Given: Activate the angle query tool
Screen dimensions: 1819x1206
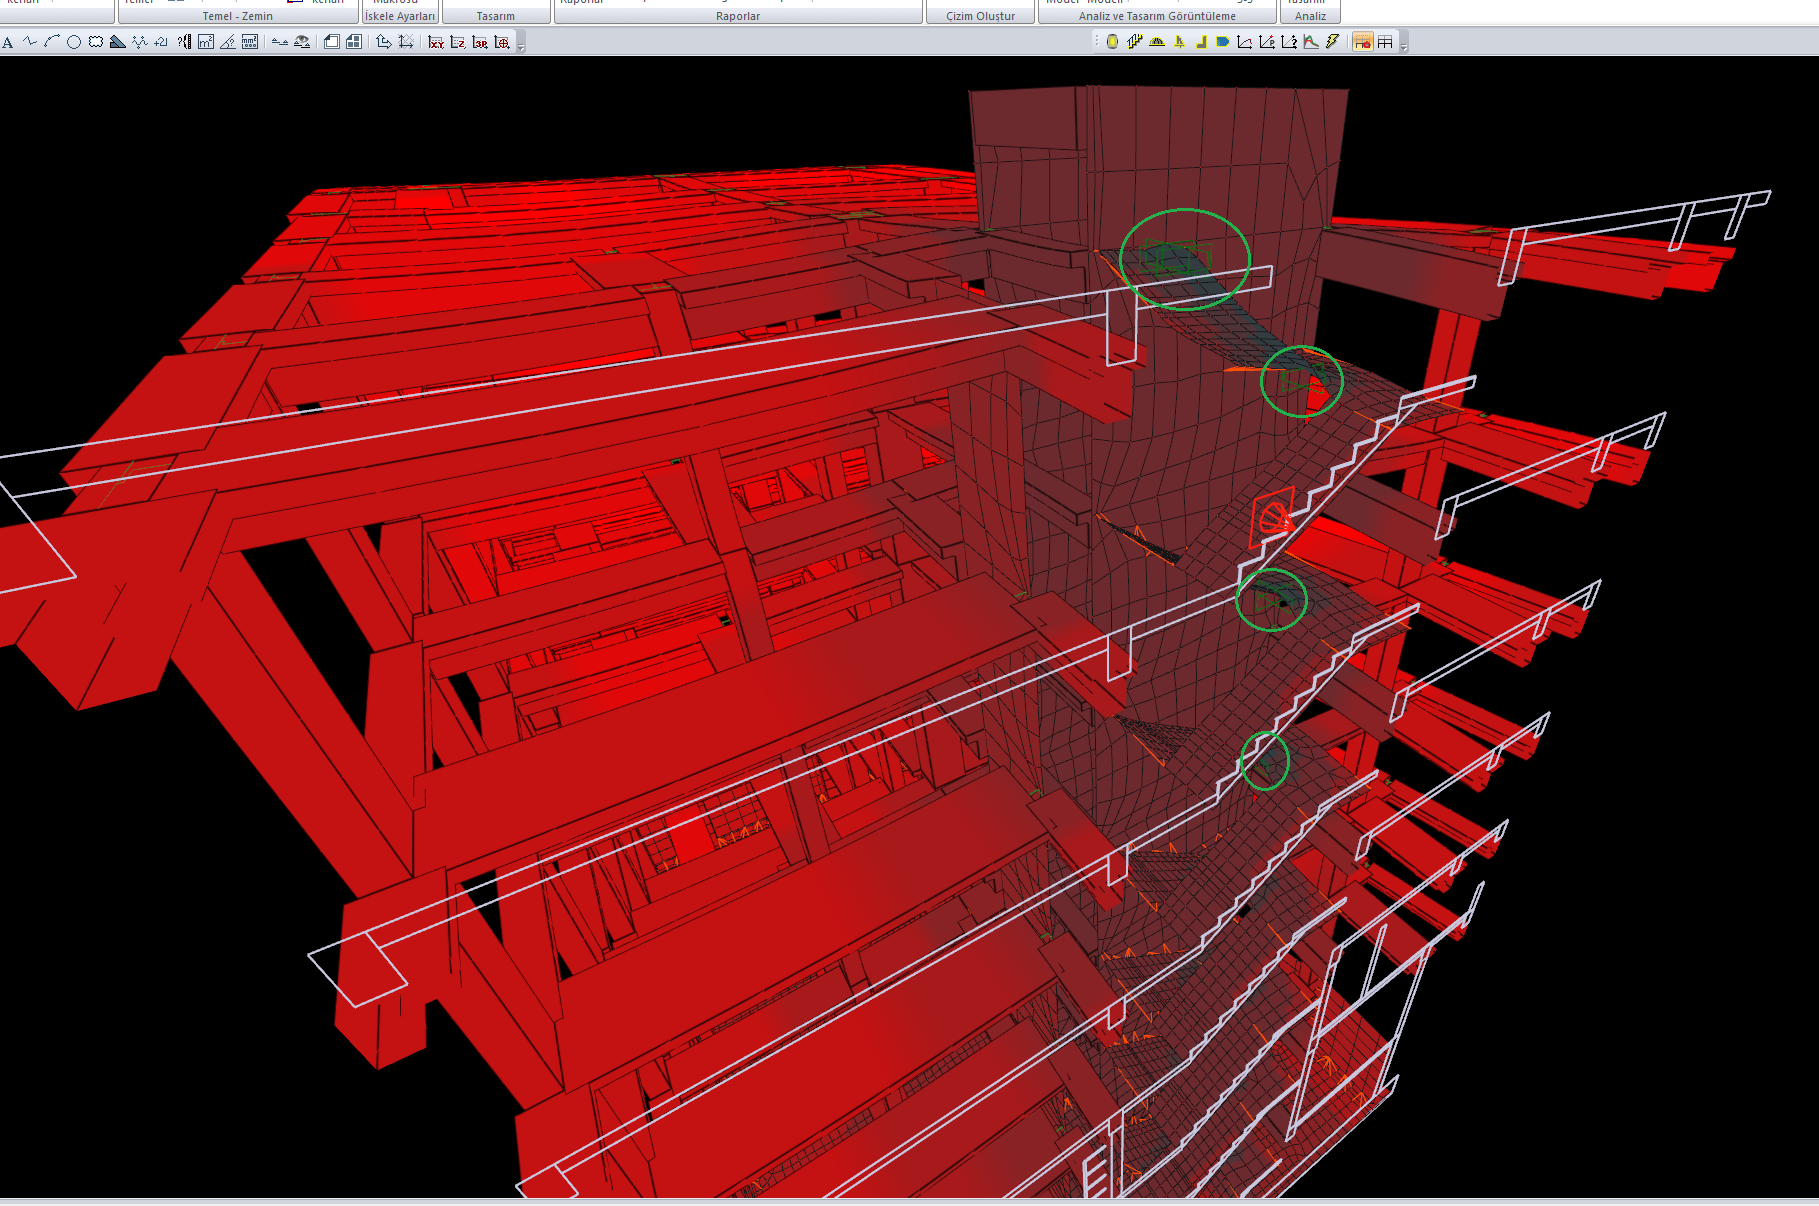Looking at the screenshot, I should [x=228, y=42].
